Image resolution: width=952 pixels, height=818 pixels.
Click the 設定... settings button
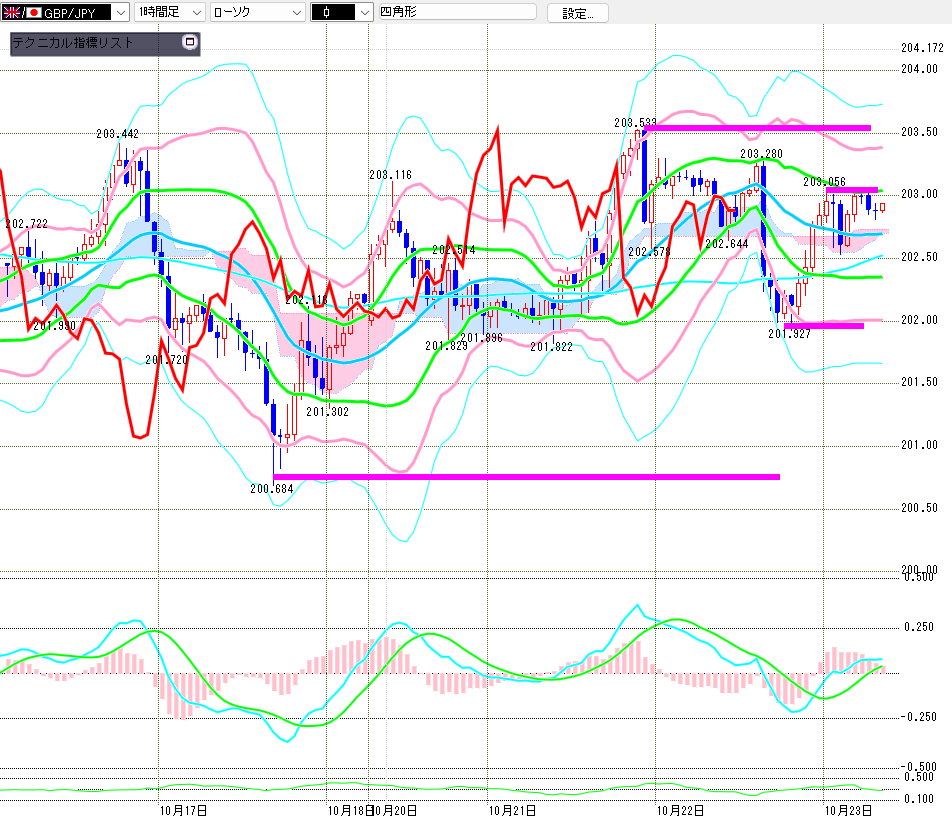(x=585, y=13)
